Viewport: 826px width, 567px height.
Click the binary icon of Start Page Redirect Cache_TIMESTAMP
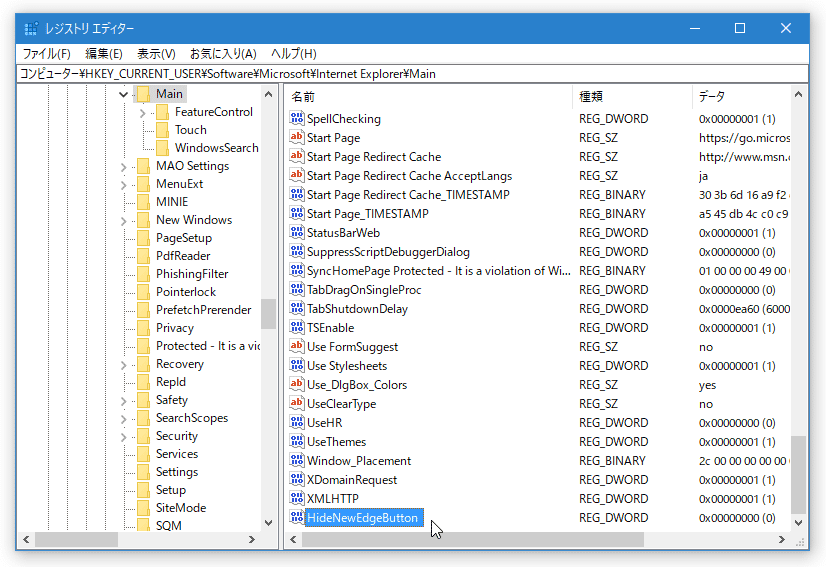pyautogui.click(x=297, y=194)
